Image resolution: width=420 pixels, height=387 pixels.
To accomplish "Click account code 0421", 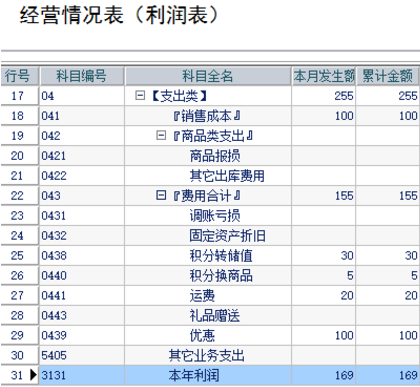I will pos(54,156).
